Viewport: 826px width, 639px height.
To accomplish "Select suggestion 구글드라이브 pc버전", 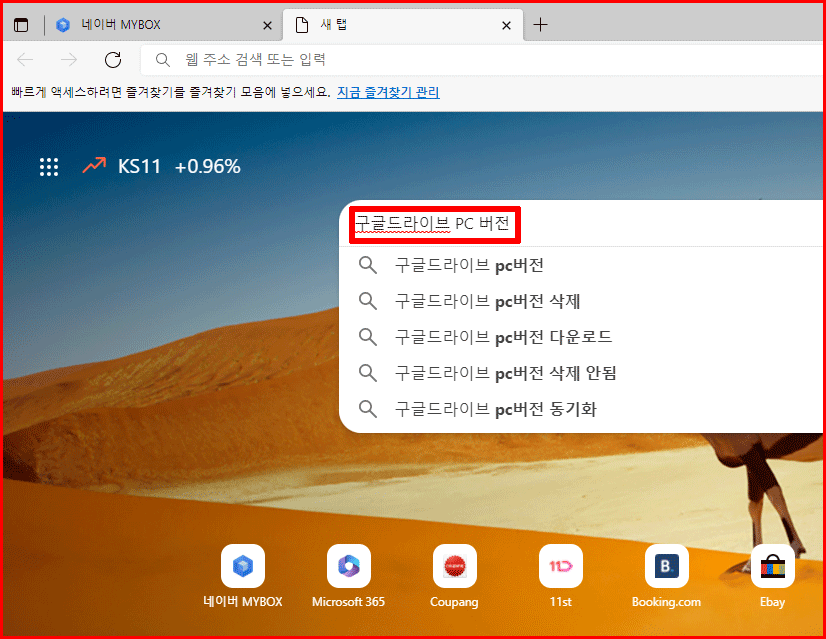I will [581, 265].
